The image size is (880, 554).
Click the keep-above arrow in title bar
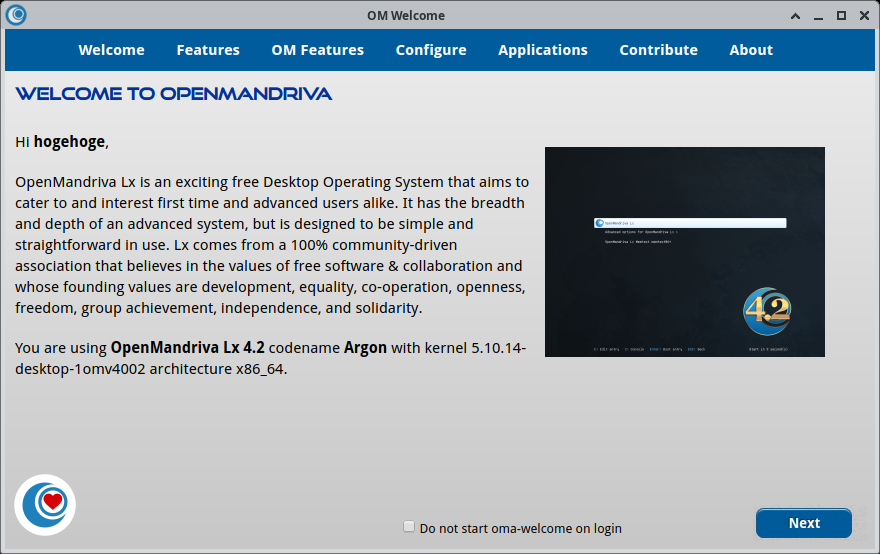tap(795, 16)
